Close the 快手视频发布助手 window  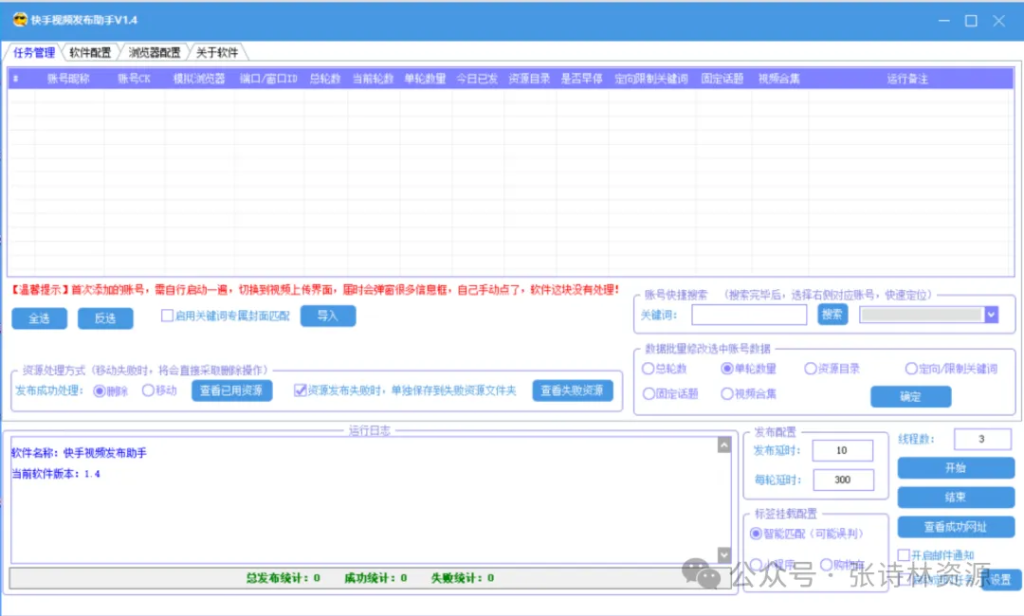pyautogui.click(x=999, y=21)
